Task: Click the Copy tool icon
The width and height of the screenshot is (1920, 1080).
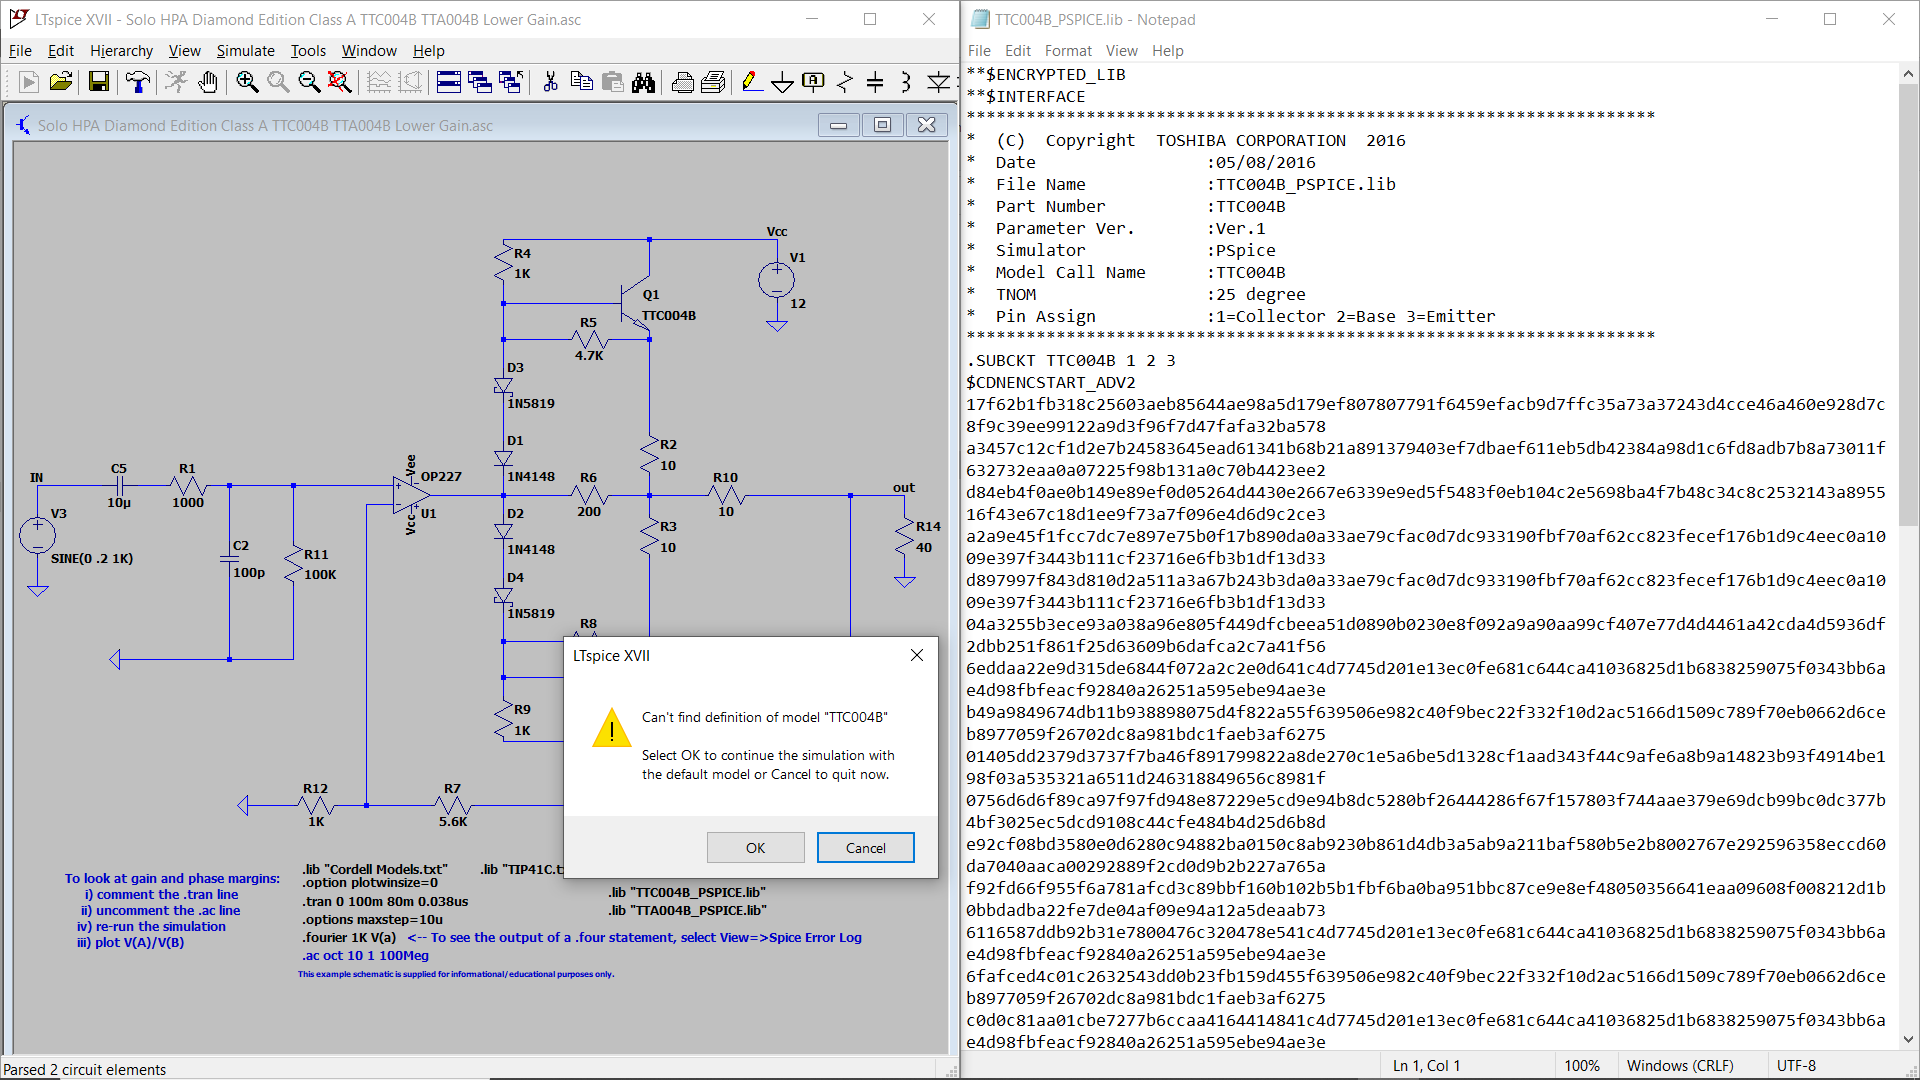Action: pos(581,82)
